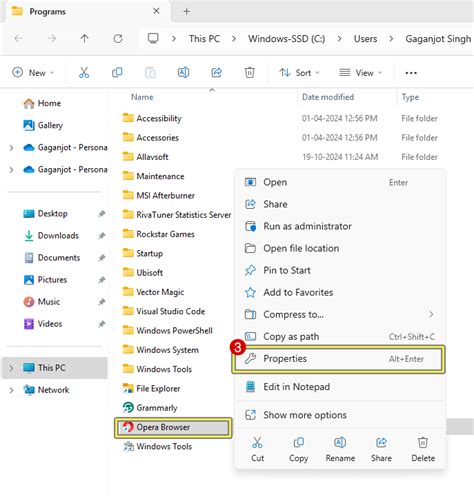
Task: Click Copy at the bottom of the context menu
Action: click(298, 449)
